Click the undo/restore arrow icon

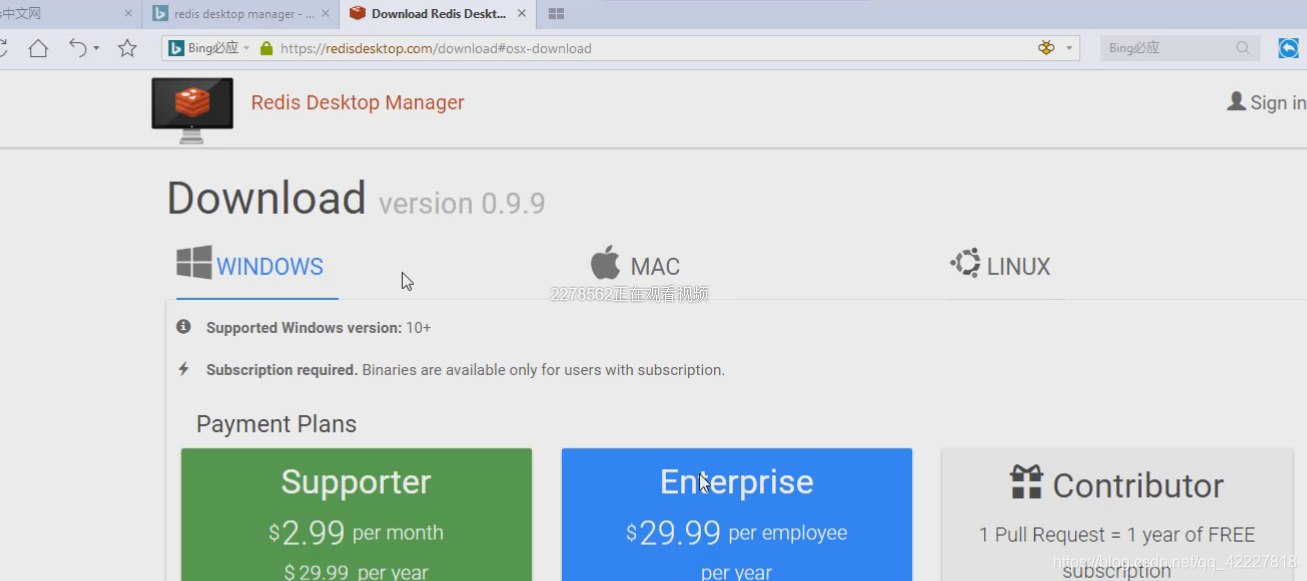coord(78,47)
